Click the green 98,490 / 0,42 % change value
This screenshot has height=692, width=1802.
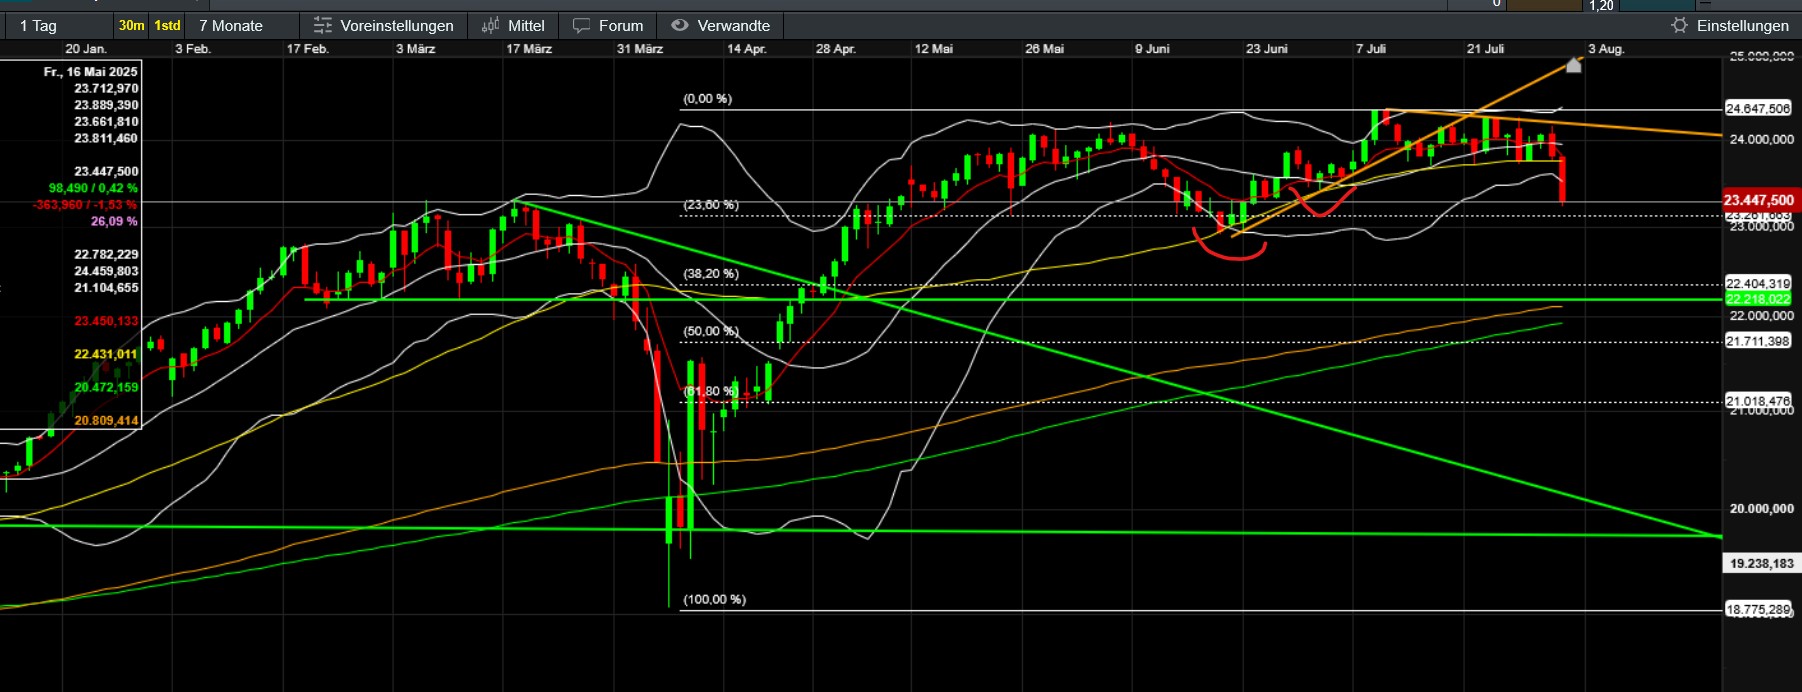(x=93, y=188)
